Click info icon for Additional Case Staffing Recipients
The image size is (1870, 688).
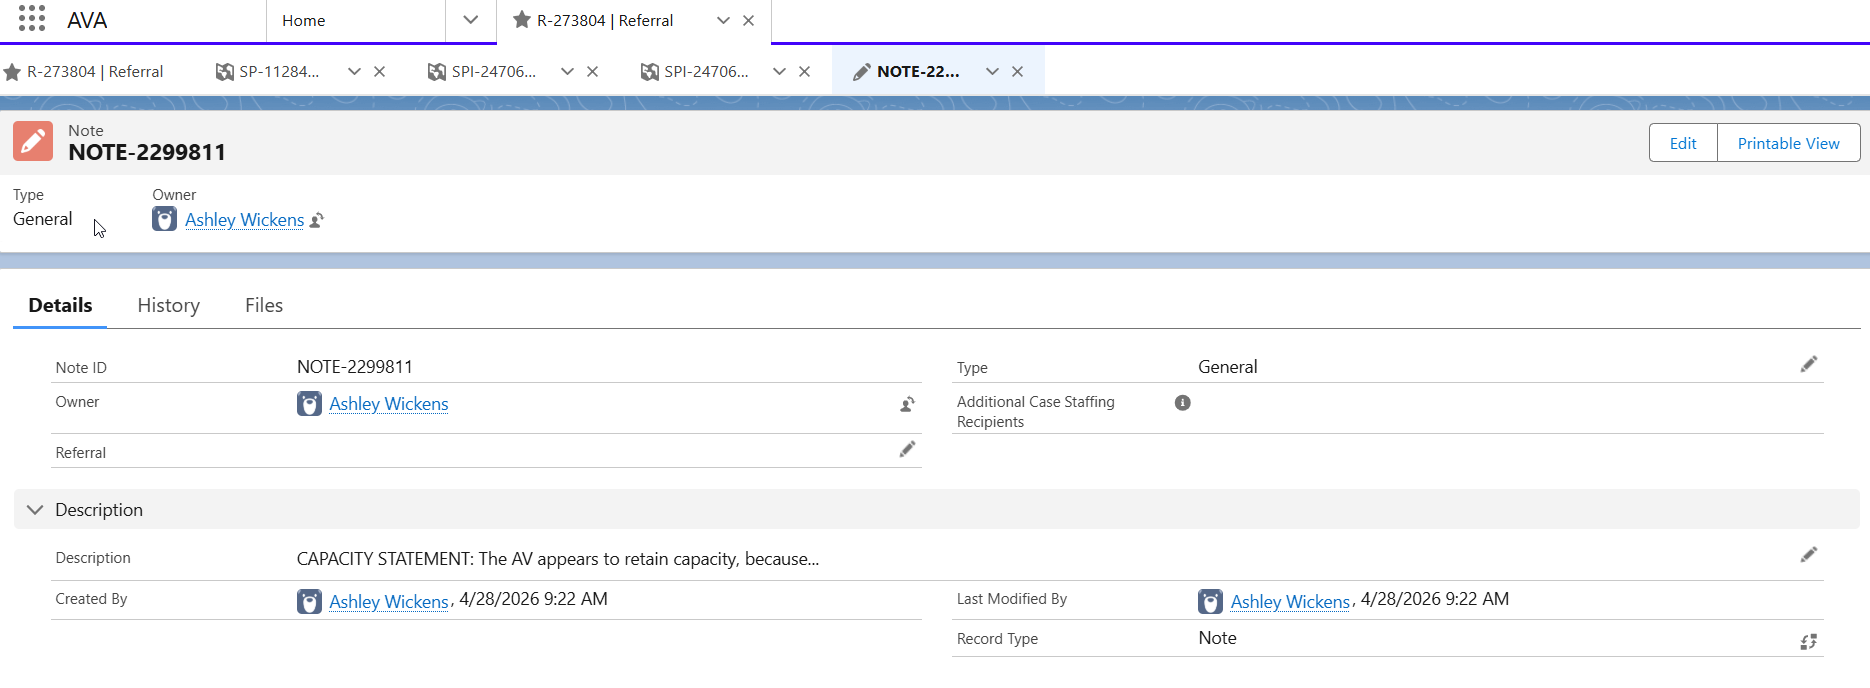[x=1182, y=402]
